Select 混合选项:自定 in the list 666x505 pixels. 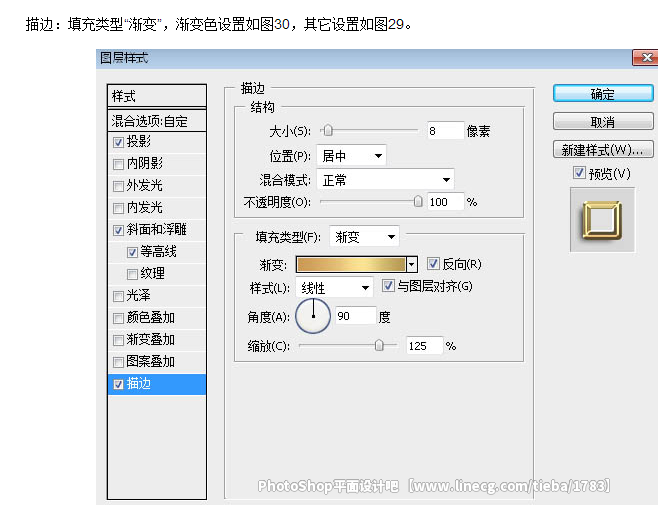coord(156,121)
